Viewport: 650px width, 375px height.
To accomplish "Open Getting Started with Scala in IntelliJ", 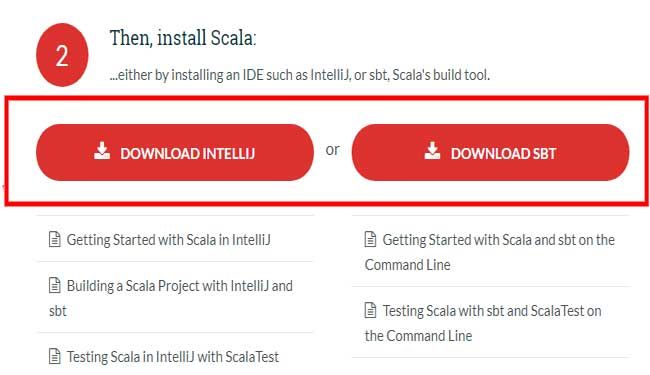I will point(169,240).
